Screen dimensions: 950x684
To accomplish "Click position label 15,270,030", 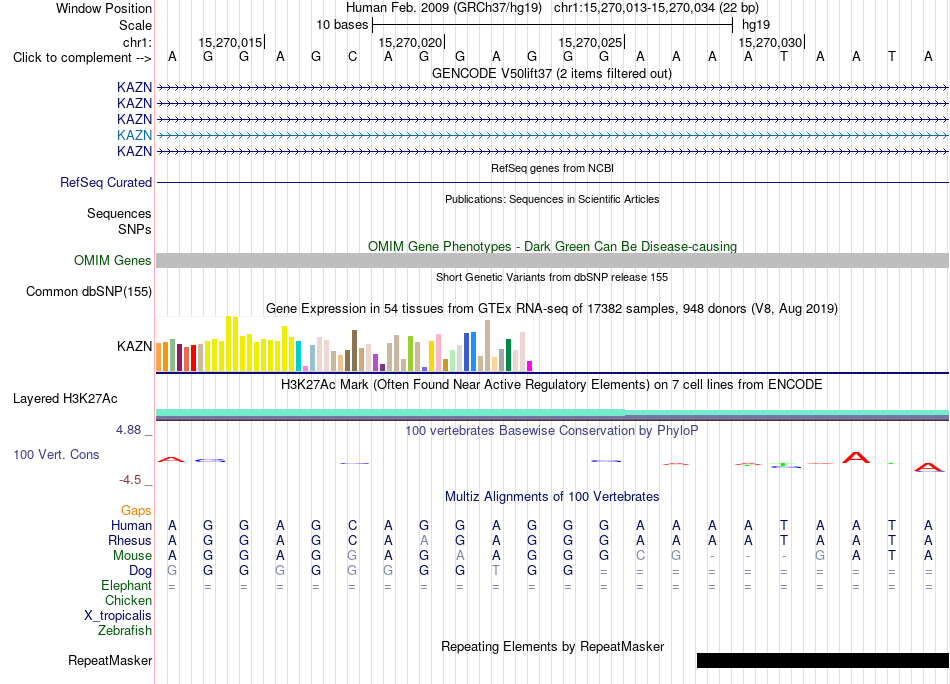I will pyautogui.click(x=770, y=42).
